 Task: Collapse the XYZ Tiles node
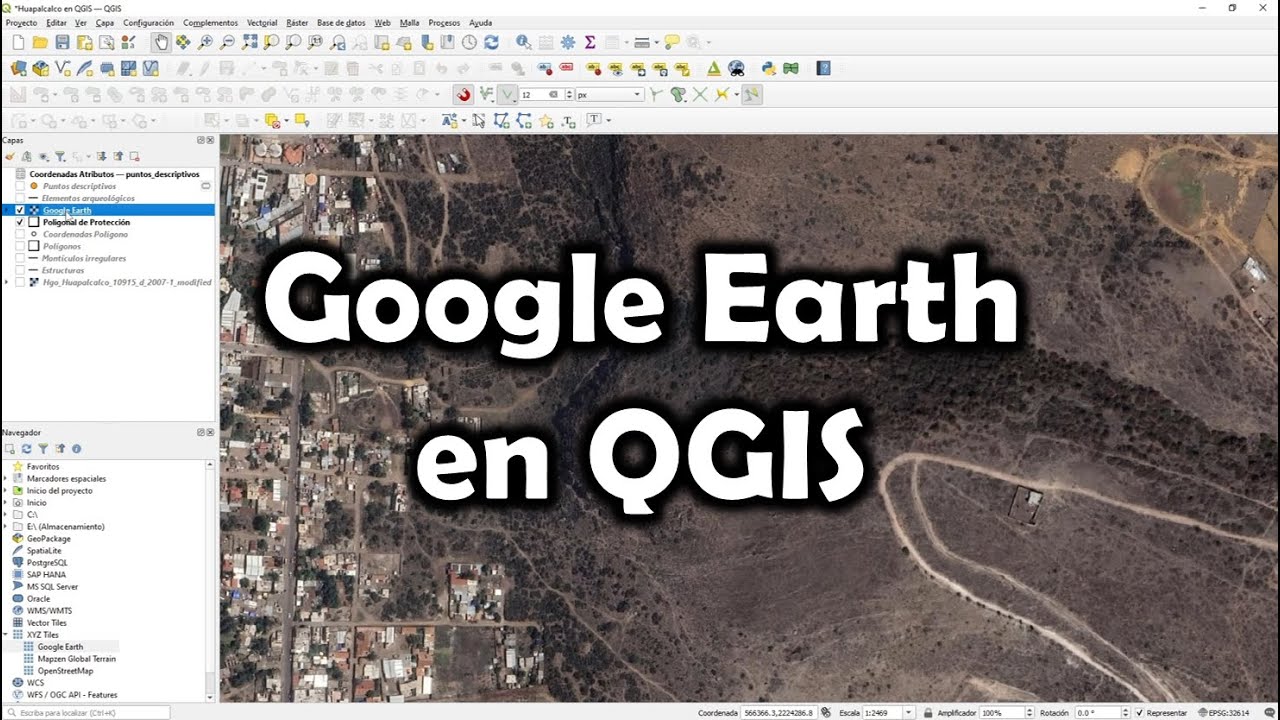click(x=6, y=635)
